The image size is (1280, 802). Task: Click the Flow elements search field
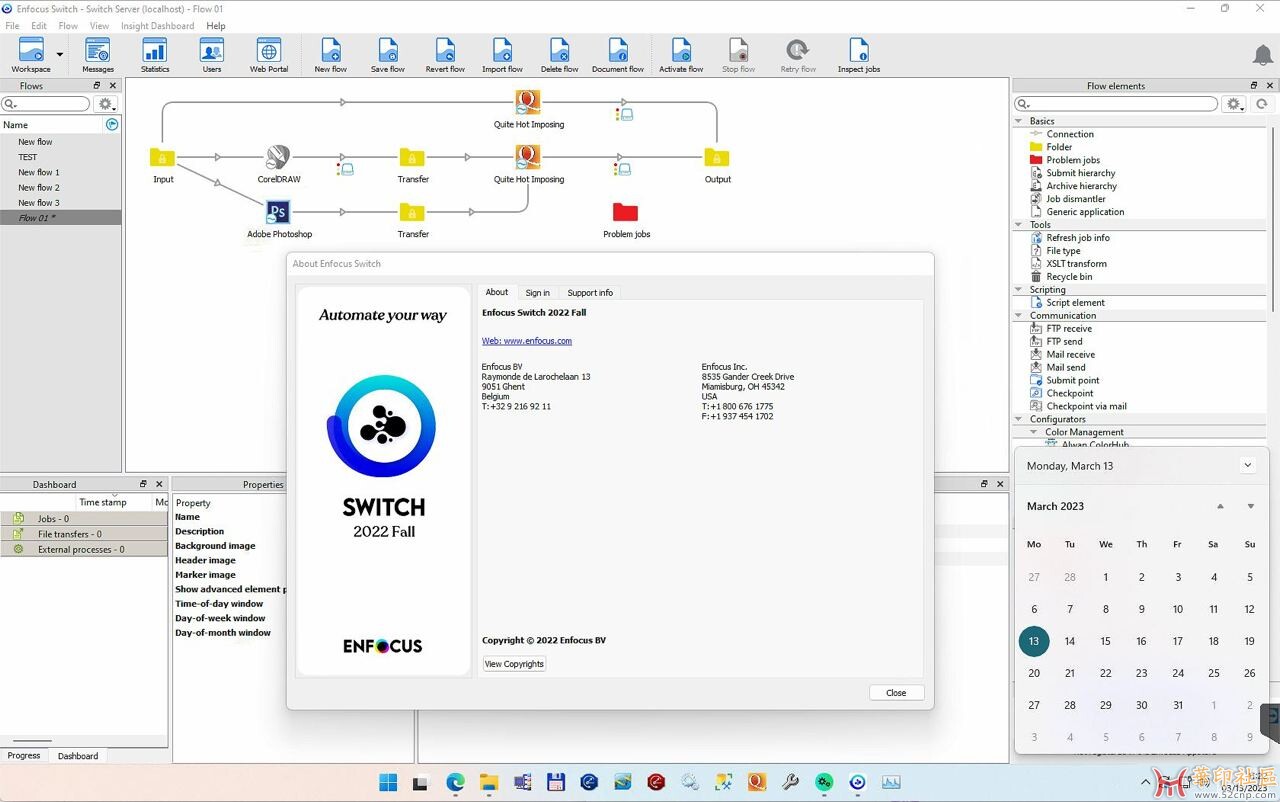pyautogui.click(x=1116, y=104)
